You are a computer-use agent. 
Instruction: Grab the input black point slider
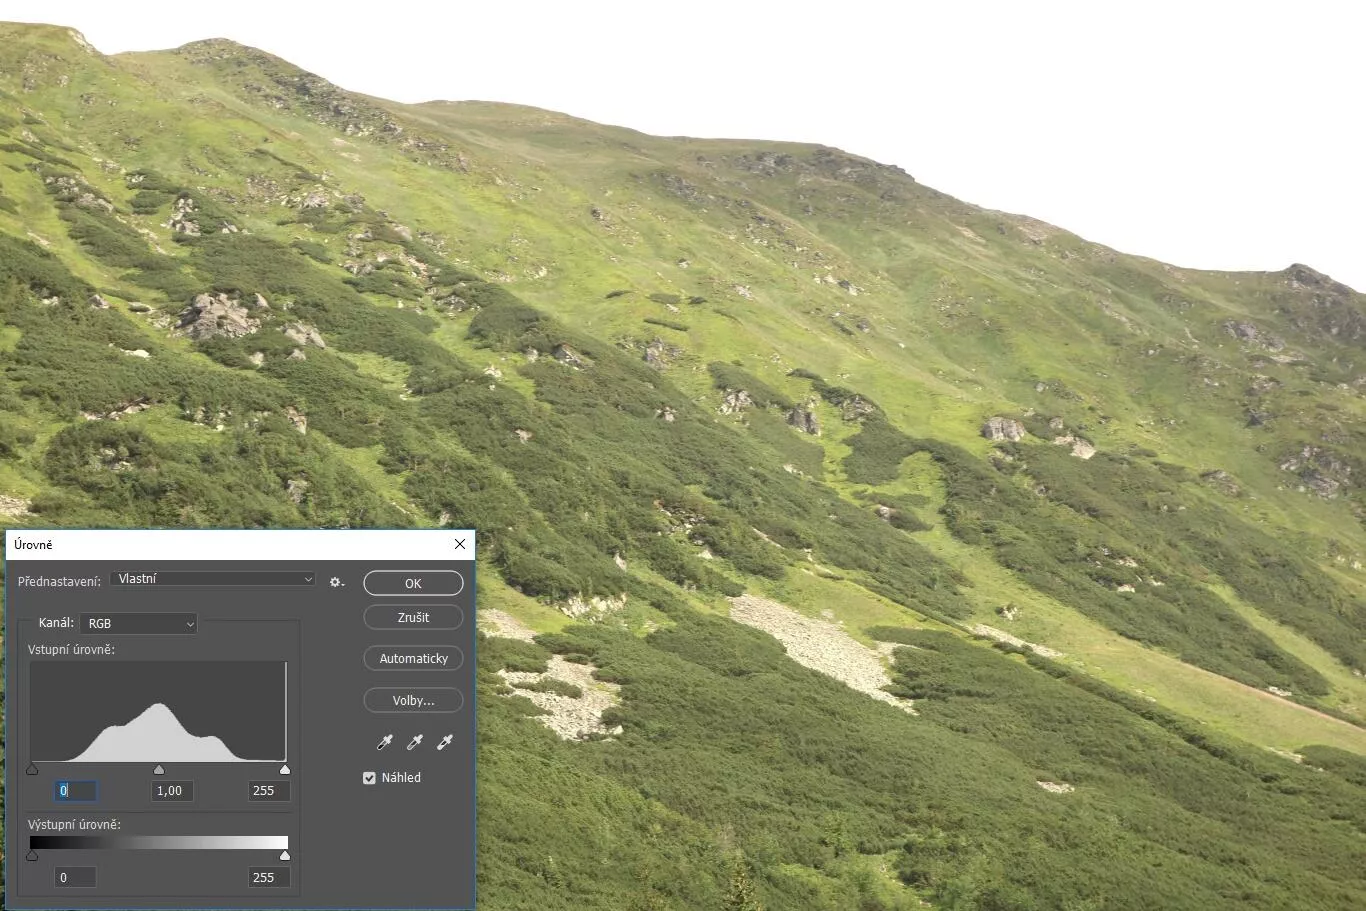[32, 769]
